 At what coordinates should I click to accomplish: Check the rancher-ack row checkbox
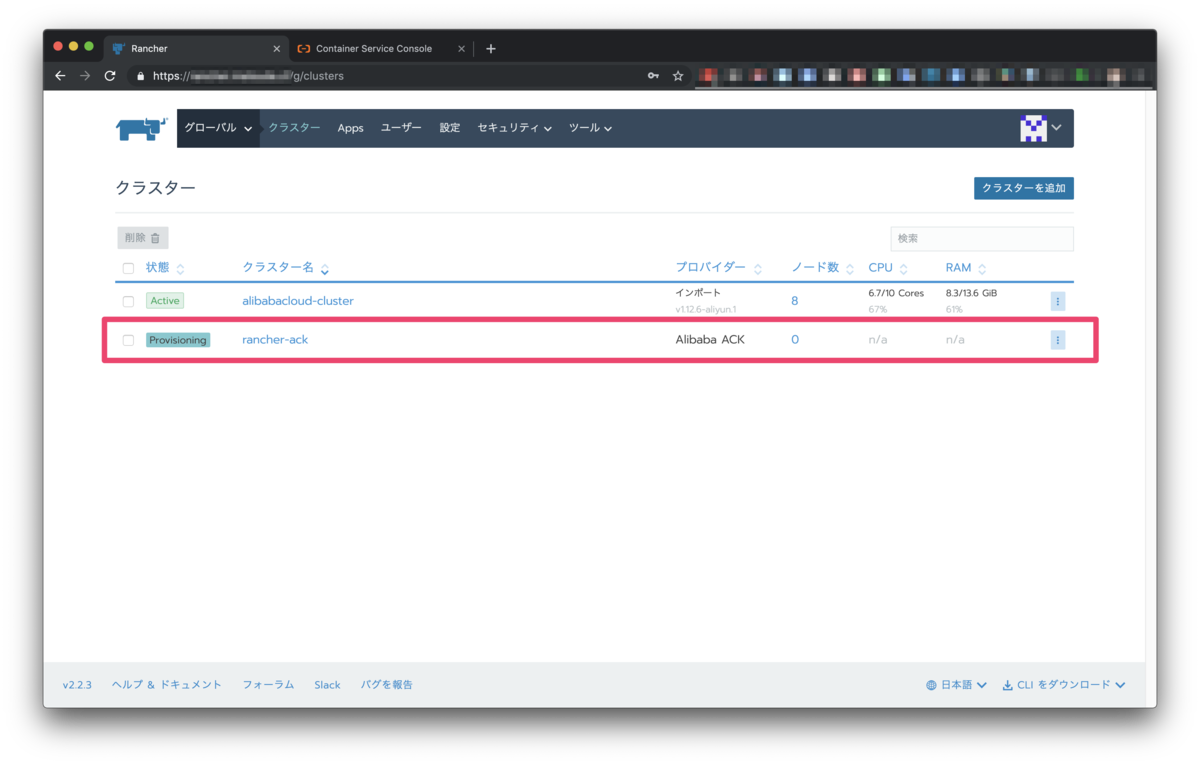[128, 340]
